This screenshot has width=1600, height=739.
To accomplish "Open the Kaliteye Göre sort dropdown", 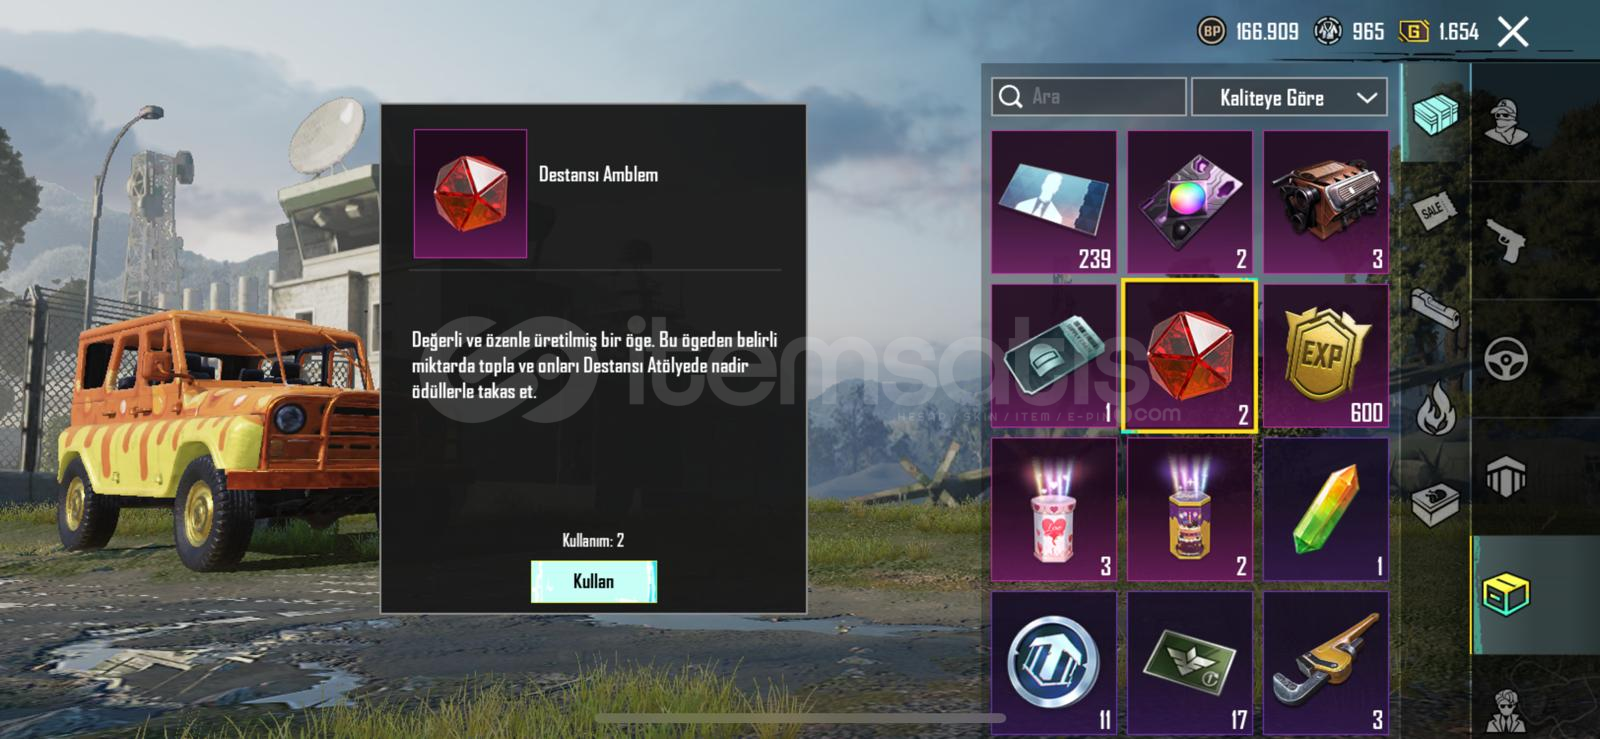I will (1289, 98).
